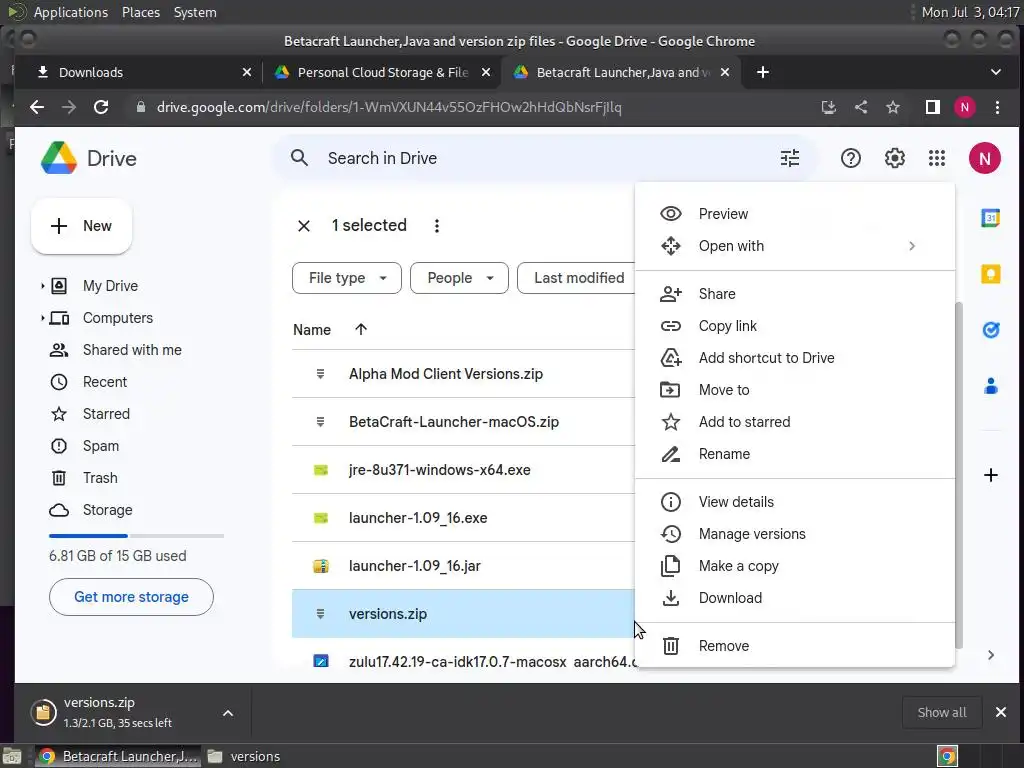Click the Make a copy icon
Viewport: 1024px width, 768px height.
[670, 566]
